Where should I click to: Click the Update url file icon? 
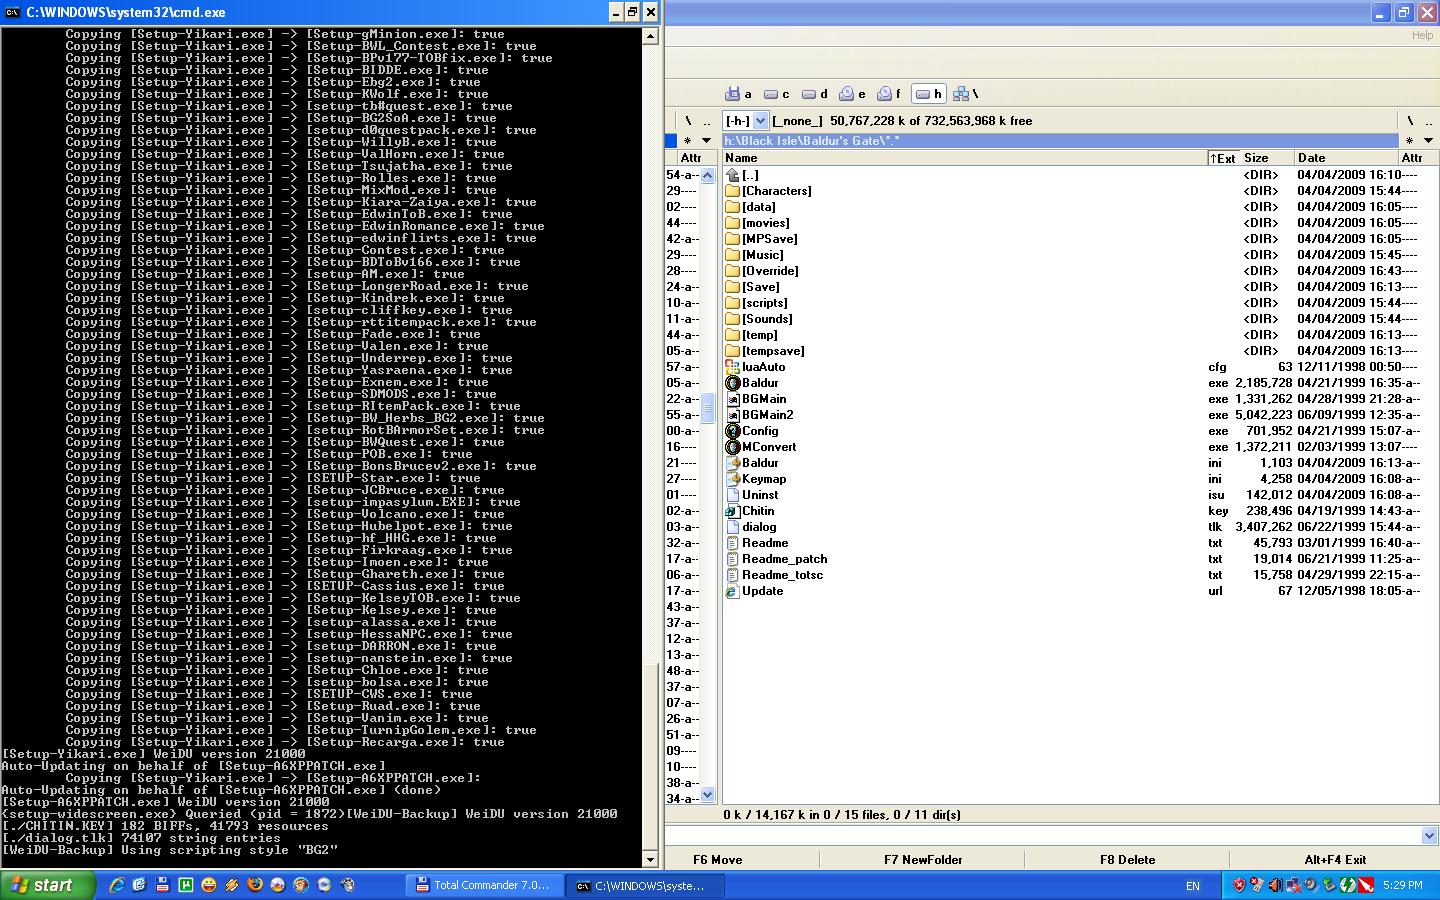tap(732, 591)
